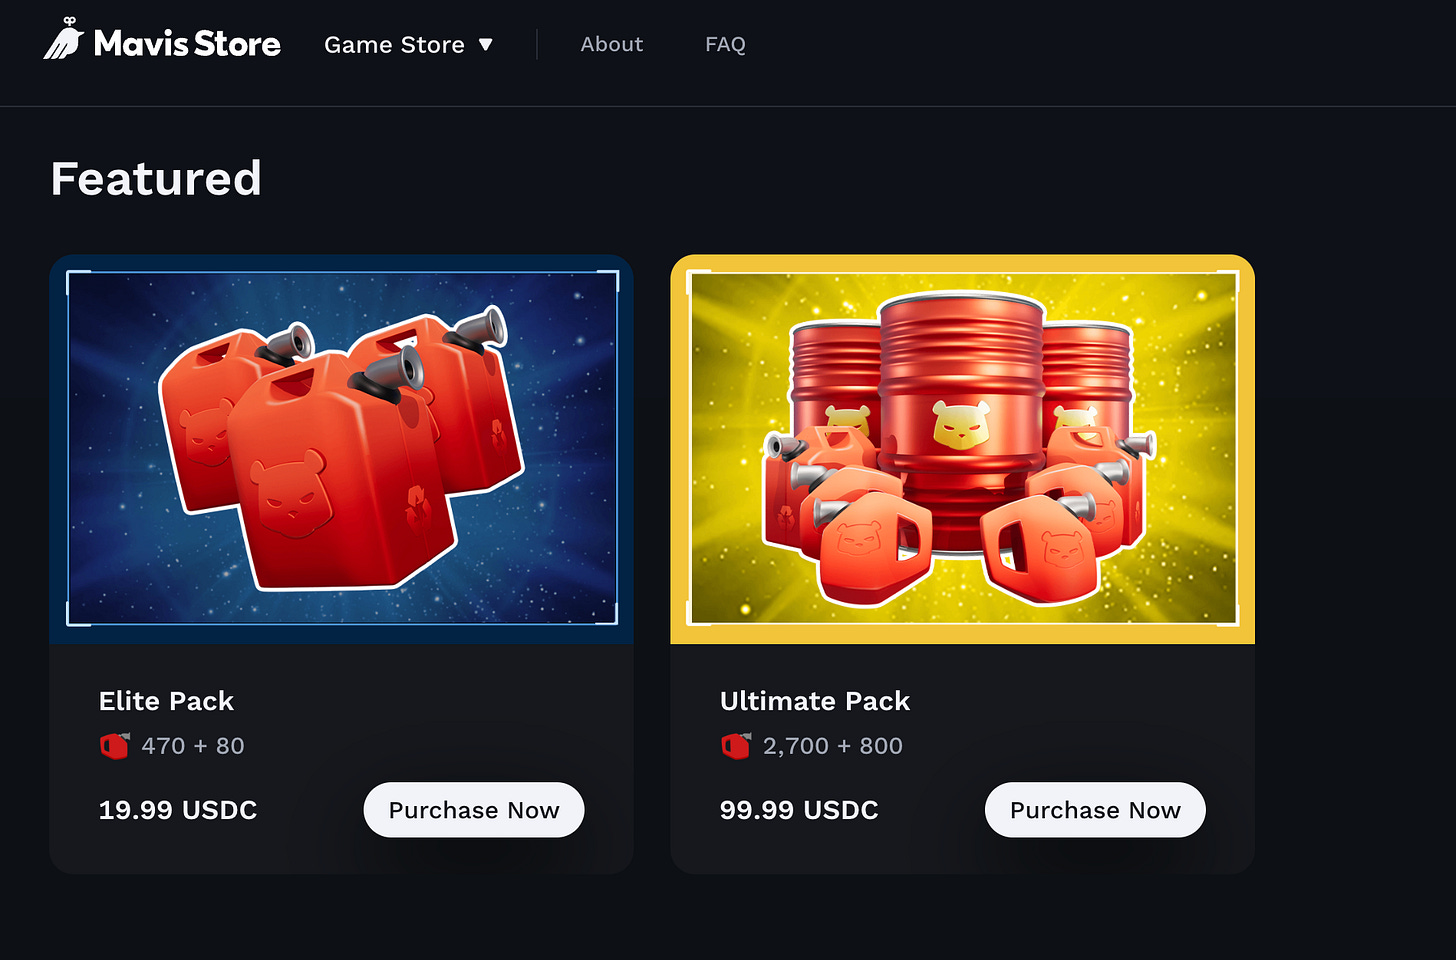Viewport: 1456px width, 960px height.
Task: Click the Mavis Store bird logo icon
Action: coord(63,39)
